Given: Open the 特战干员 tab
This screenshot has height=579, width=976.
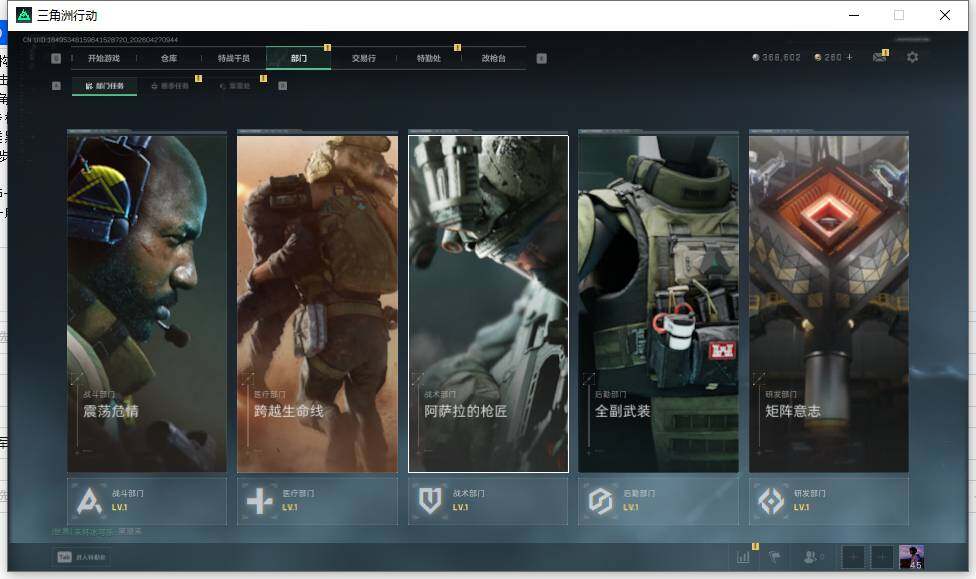Looking at the screenshot, I should coord(233,58).
